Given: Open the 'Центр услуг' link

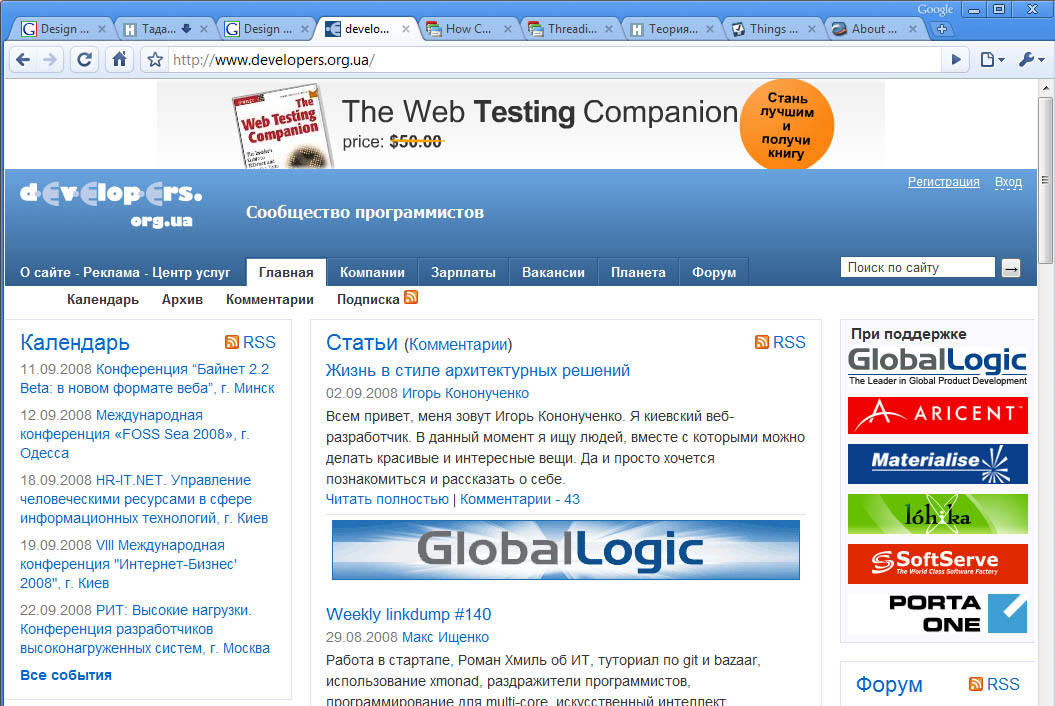Looking at the screenshot, I should point(191,273).
